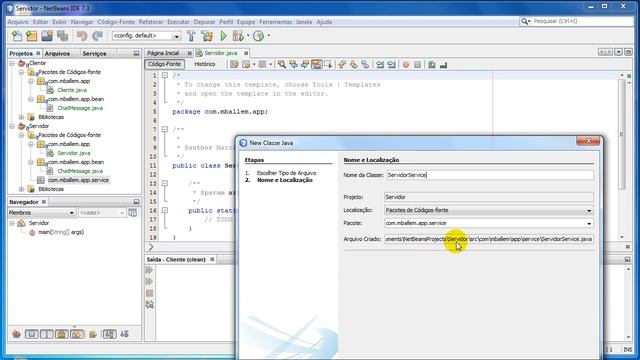
Task: Toggle show fields filter in Navegador bottom bar
Action: (31, 334)
